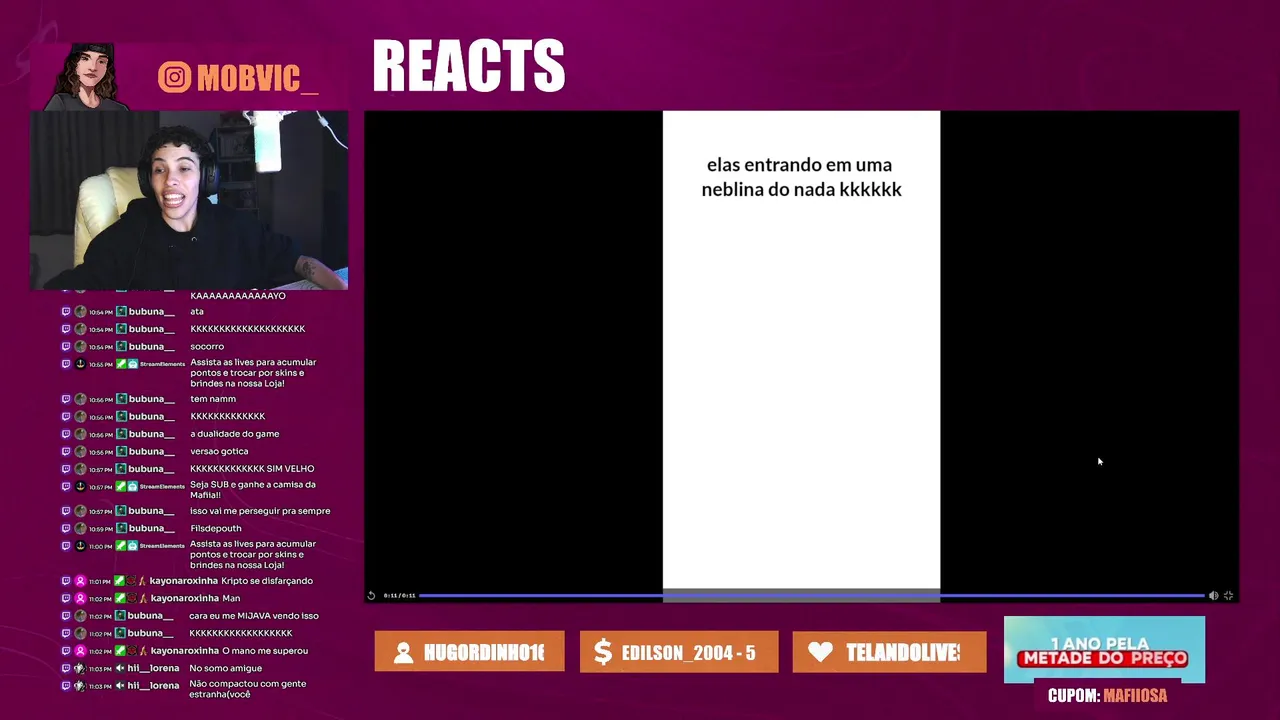Select the HUGORDINHO16 follower label
This screenshot has width=1280, height=720.
(x=484, y=653)
